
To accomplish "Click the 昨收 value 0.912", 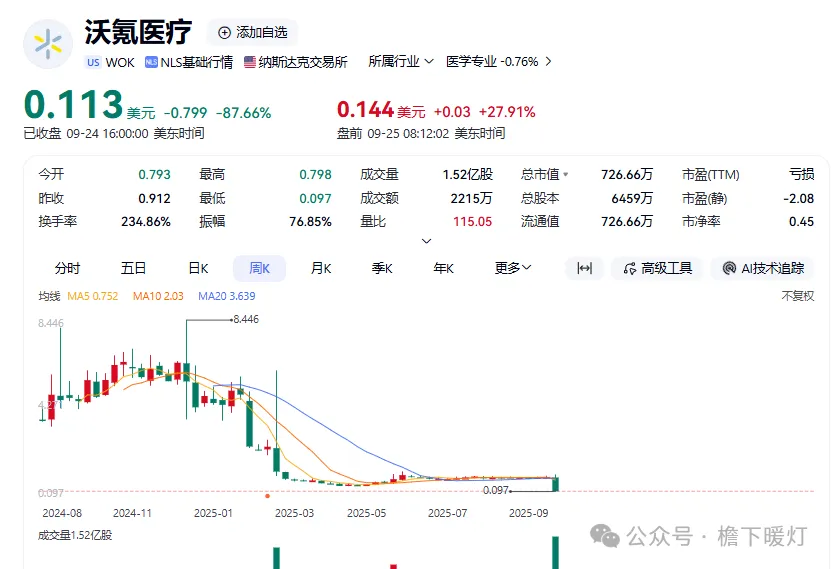I will (x=154, y=198).
